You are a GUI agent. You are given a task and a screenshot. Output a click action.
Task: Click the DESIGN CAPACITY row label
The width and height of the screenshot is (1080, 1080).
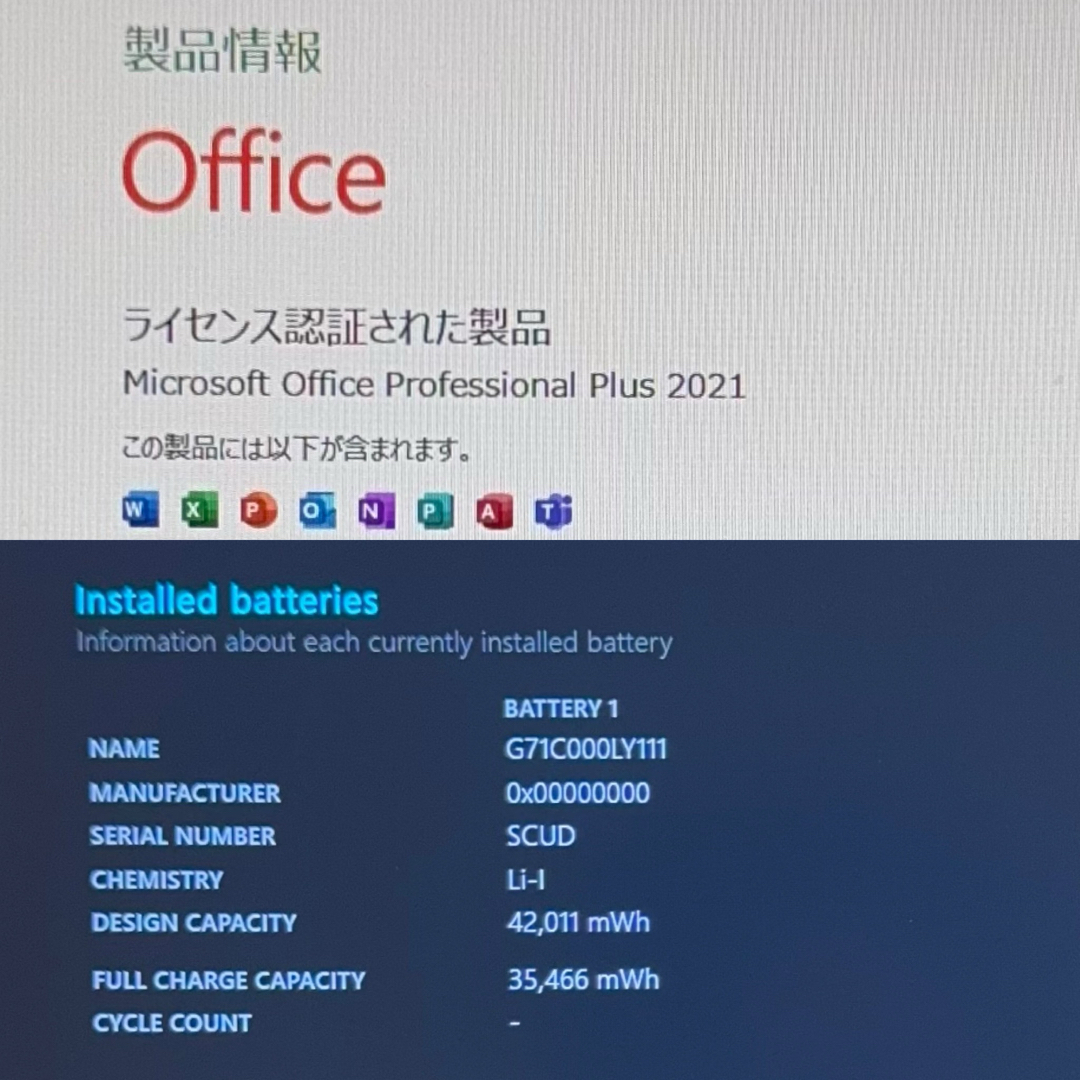[x=194, y=922]
